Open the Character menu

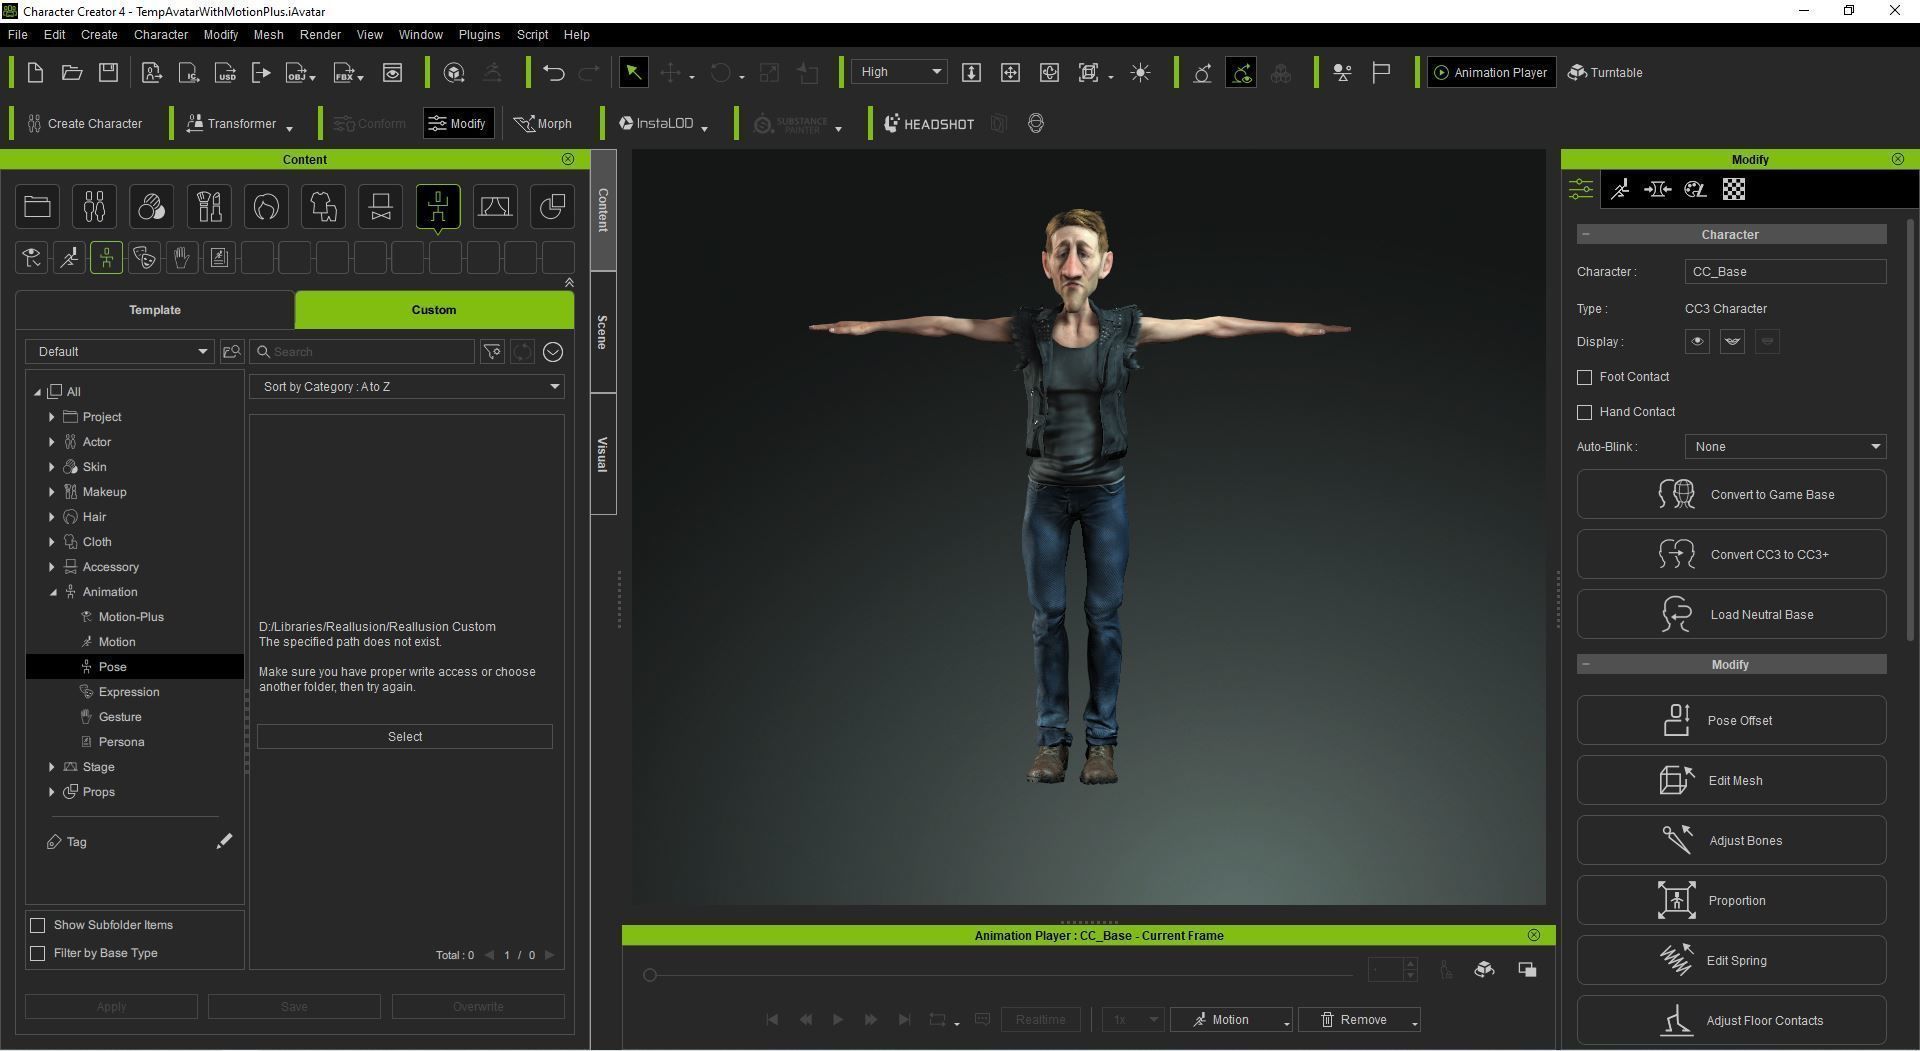tap(160, 34)
